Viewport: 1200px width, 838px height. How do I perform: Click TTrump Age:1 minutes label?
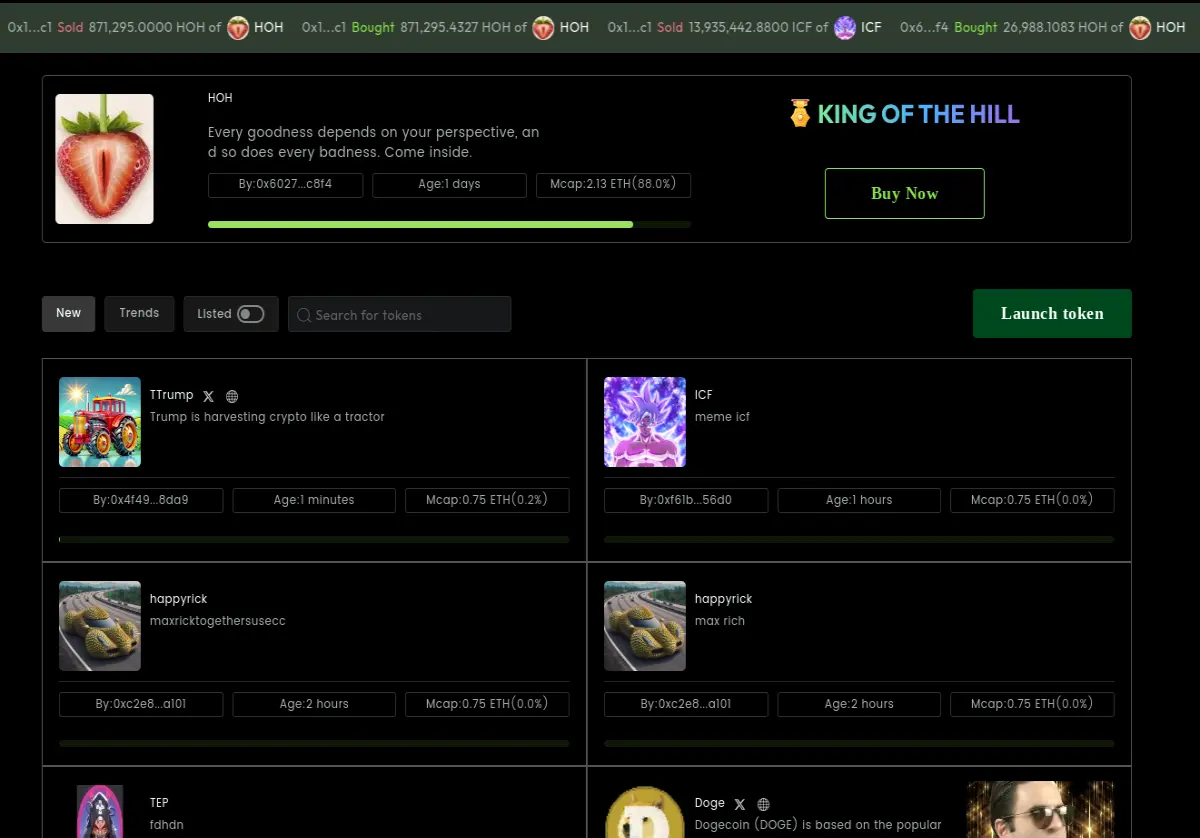[x=314, y=500]
